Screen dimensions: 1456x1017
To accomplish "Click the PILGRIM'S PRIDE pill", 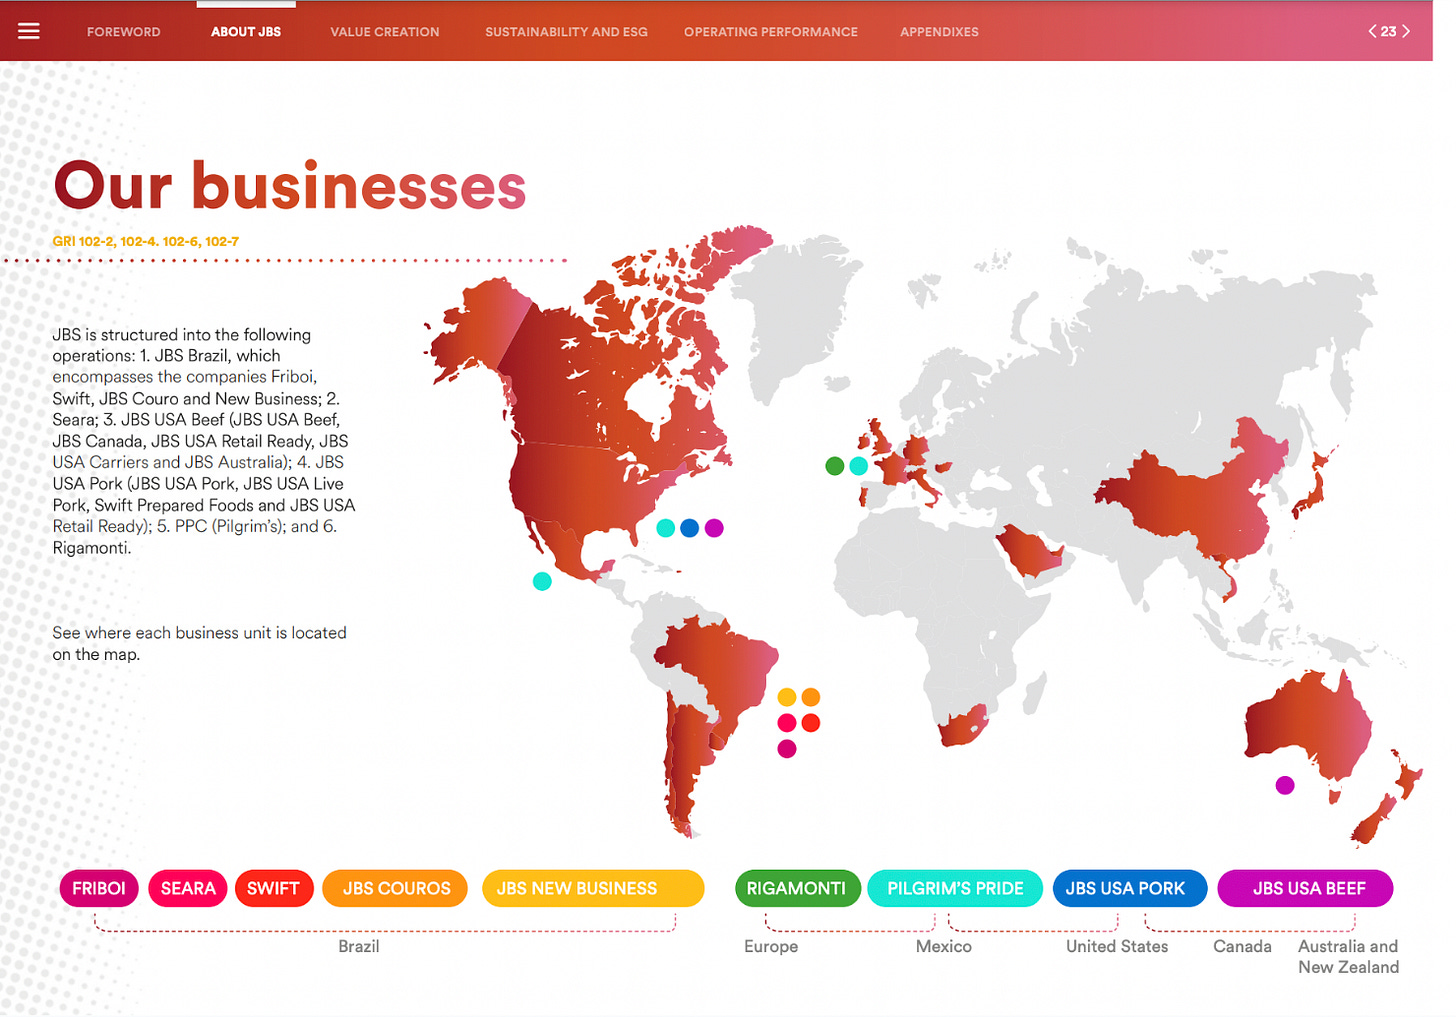I will point(955,888).
